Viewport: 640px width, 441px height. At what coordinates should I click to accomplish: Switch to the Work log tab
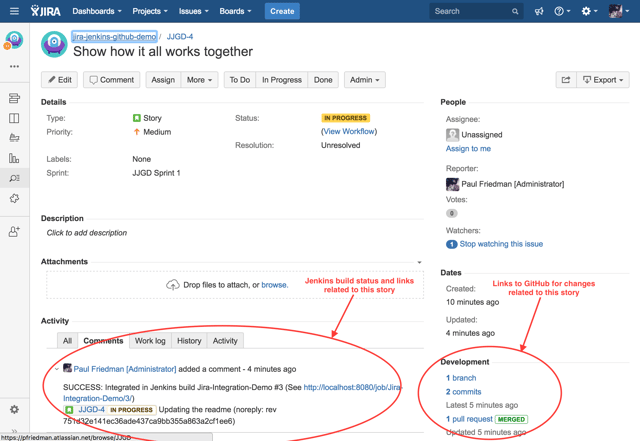click(150, 341)
